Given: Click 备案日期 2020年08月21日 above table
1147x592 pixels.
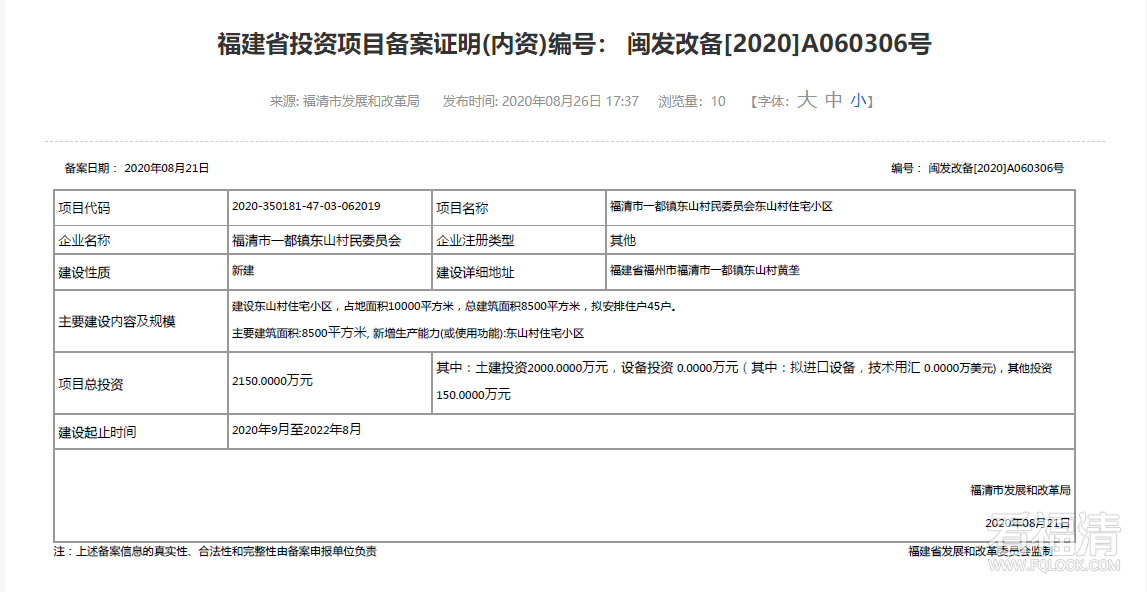Looking at the screenshot, I should (x=137, y=168).
